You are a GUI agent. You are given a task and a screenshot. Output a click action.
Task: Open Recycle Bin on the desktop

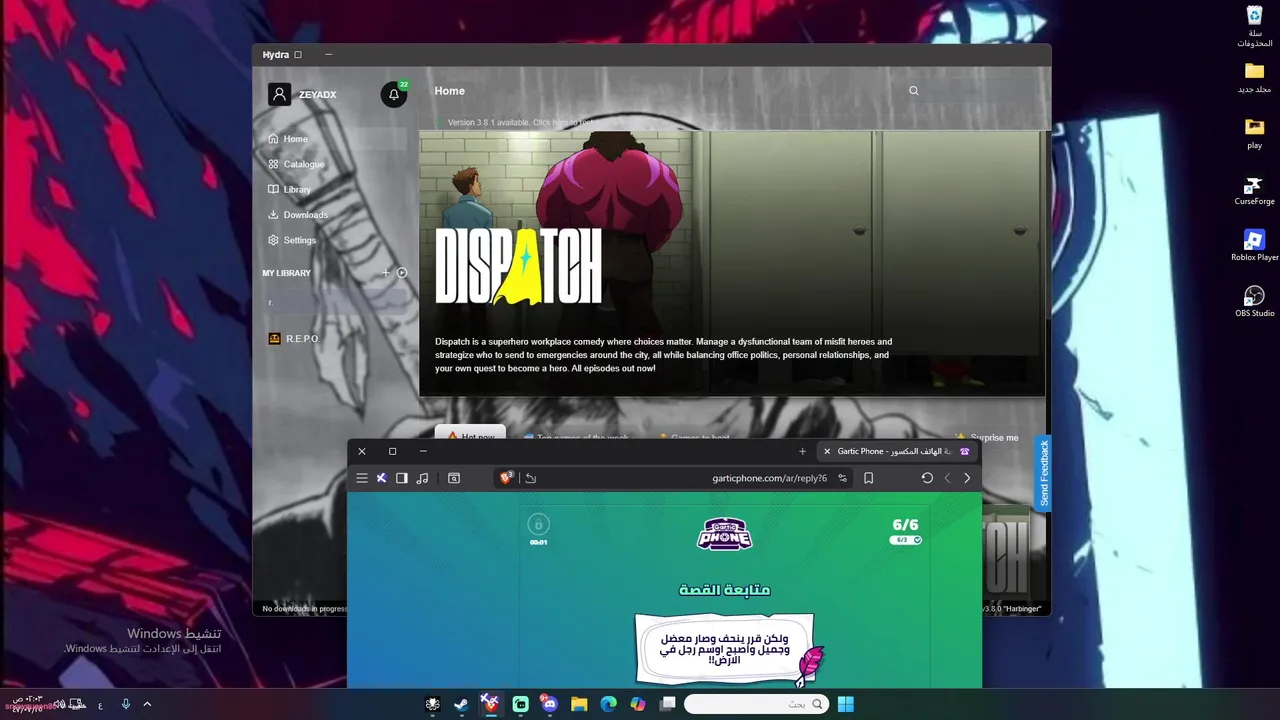(1254, 26)
